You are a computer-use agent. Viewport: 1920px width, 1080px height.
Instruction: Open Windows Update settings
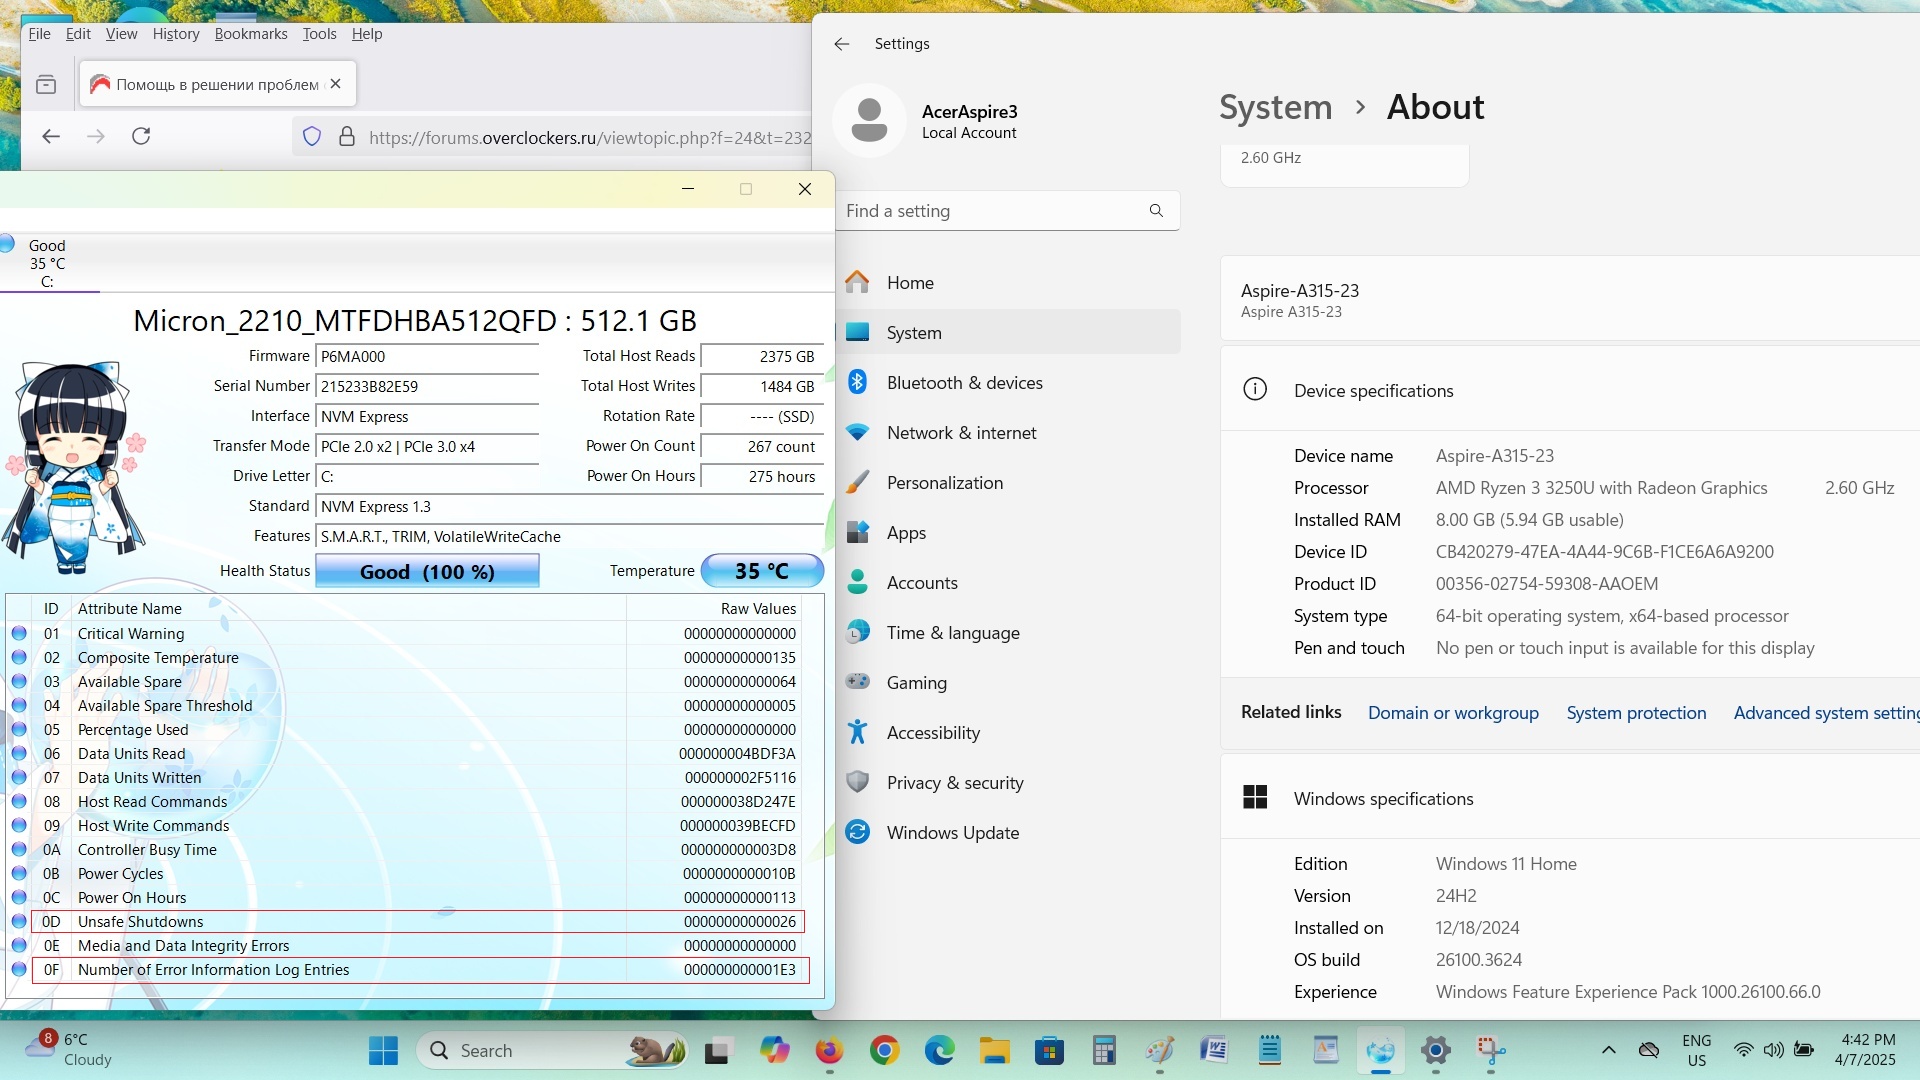pos(952,833)
